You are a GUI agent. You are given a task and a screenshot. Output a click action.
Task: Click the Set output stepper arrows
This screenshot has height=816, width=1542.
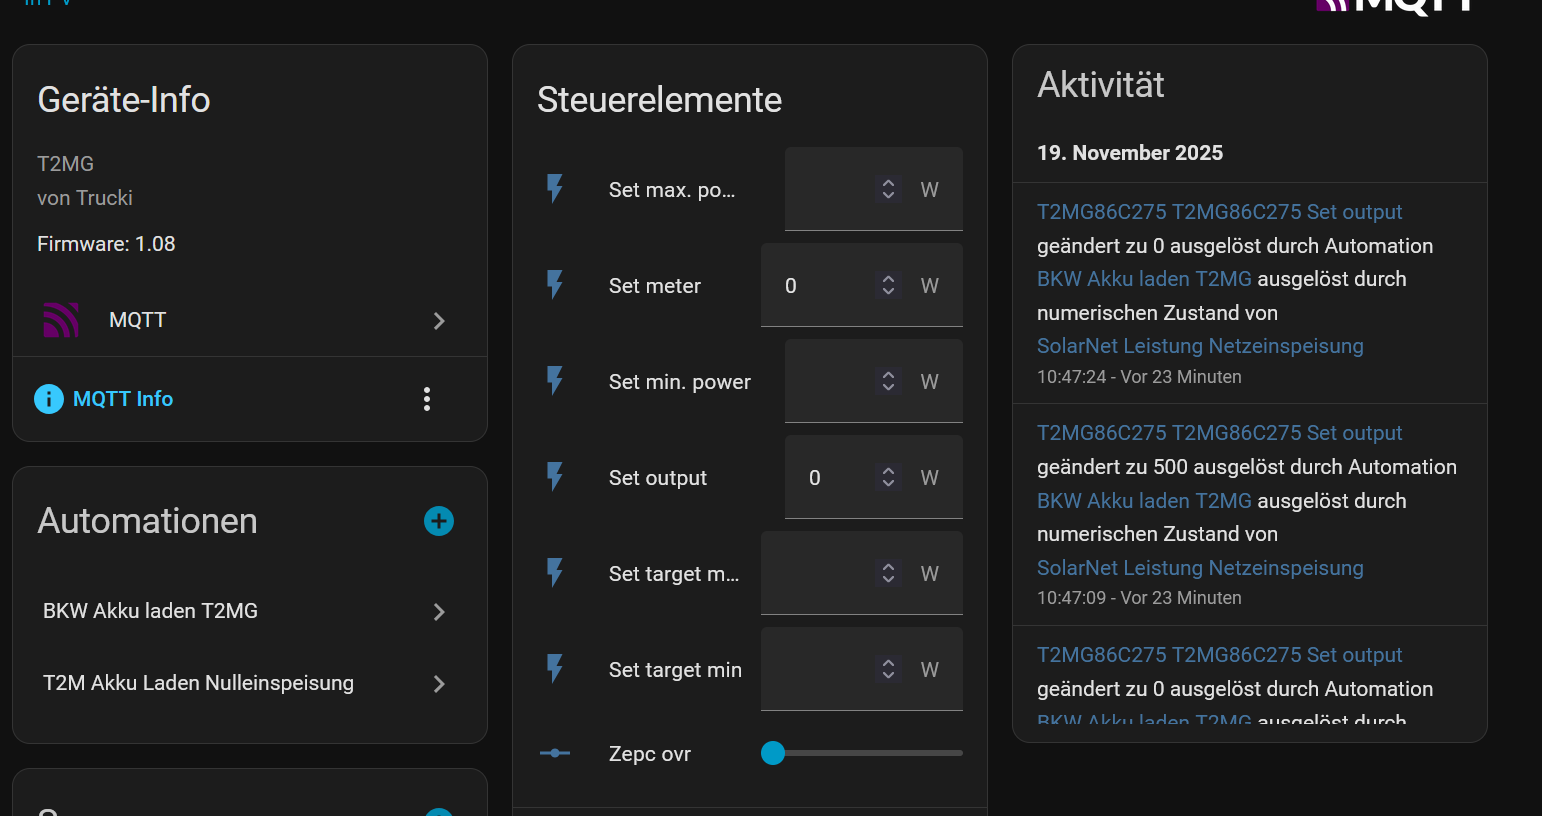888,477
